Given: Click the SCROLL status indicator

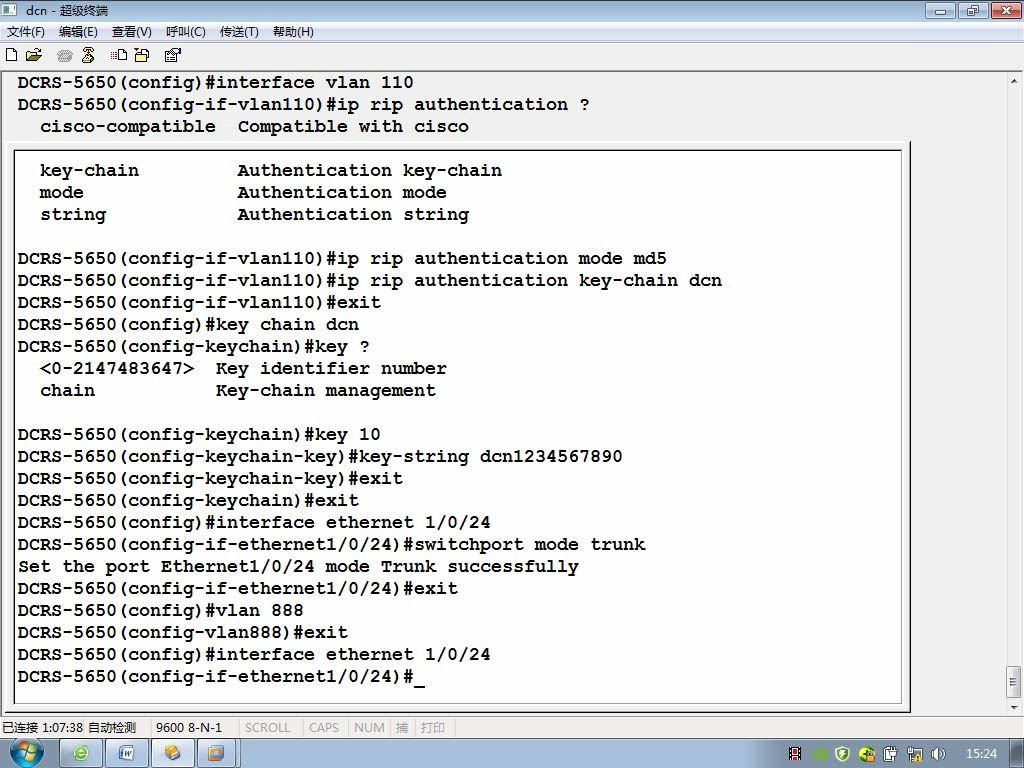Looking at the screenshot, I should click(267, 727).
